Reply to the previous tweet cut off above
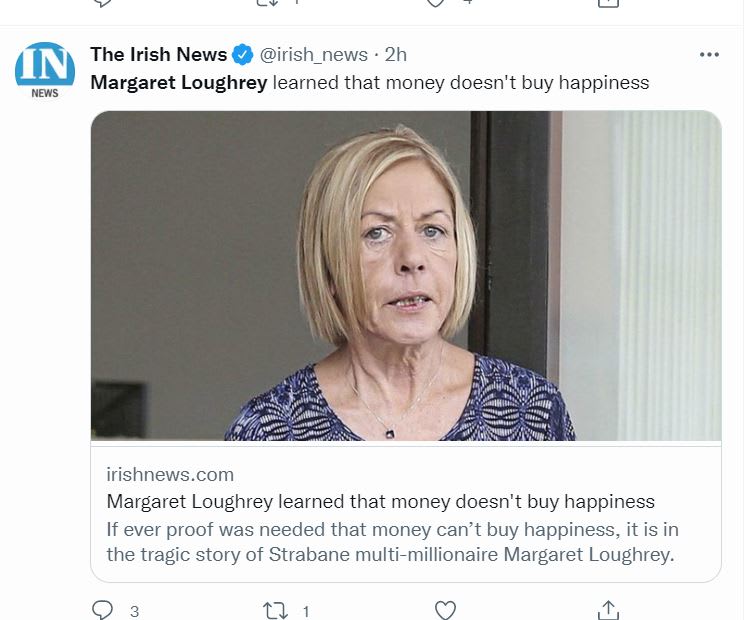The height and width of the screenshot is (620, 756). pos(102,3)
